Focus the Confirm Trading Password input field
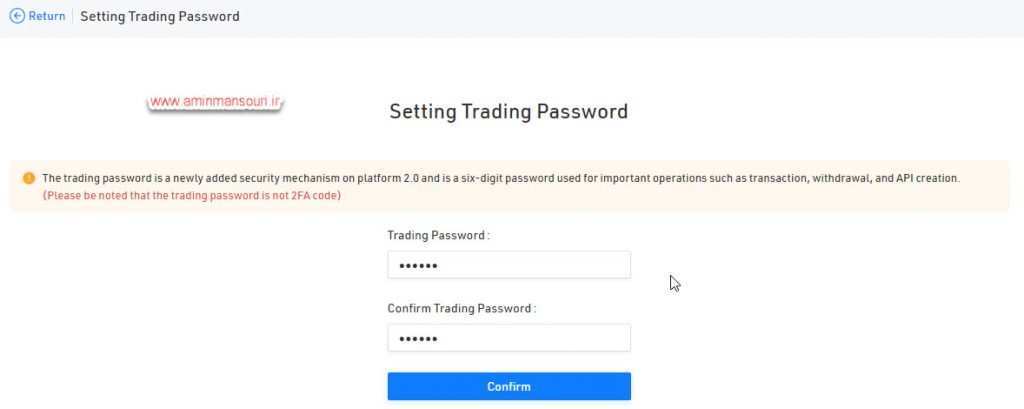The image size is (1024, 409). click(509, 338)
